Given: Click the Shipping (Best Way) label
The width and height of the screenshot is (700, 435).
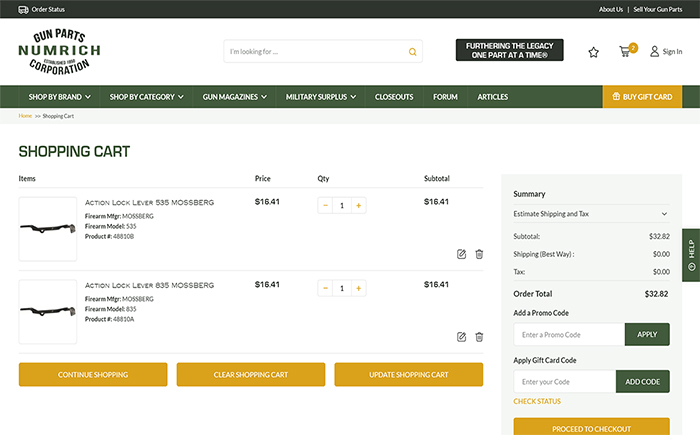Looking at the screenshot, I should point(544,254).
